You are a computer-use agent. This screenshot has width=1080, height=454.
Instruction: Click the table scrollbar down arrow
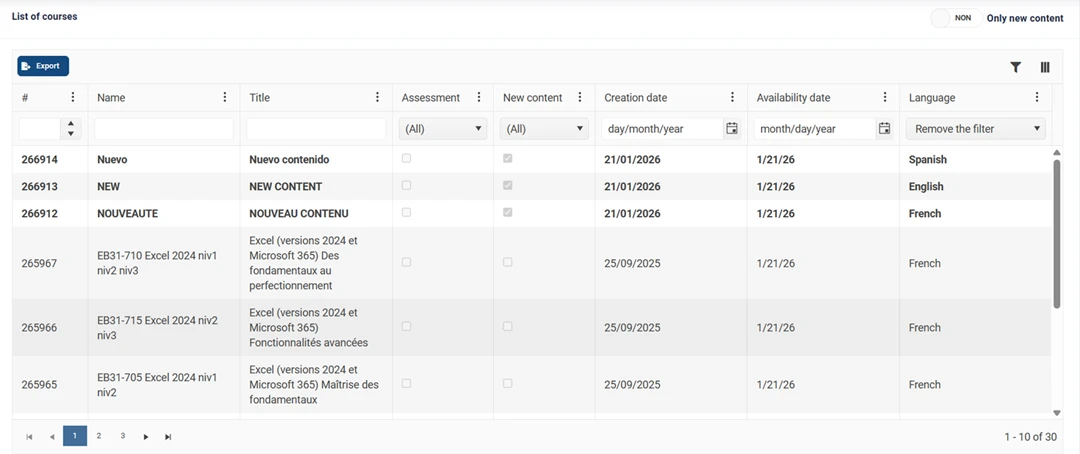(x=1057, y=413)
